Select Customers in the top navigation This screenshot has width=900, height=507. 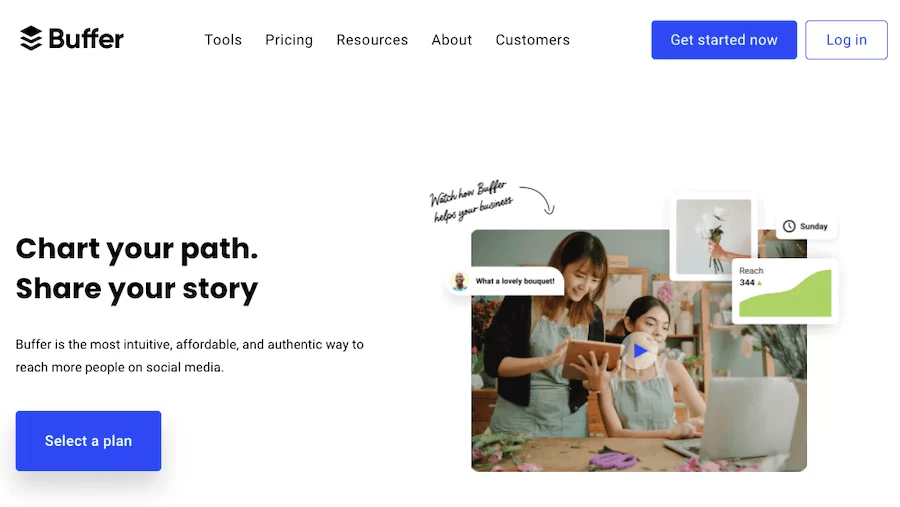[533, 40]
